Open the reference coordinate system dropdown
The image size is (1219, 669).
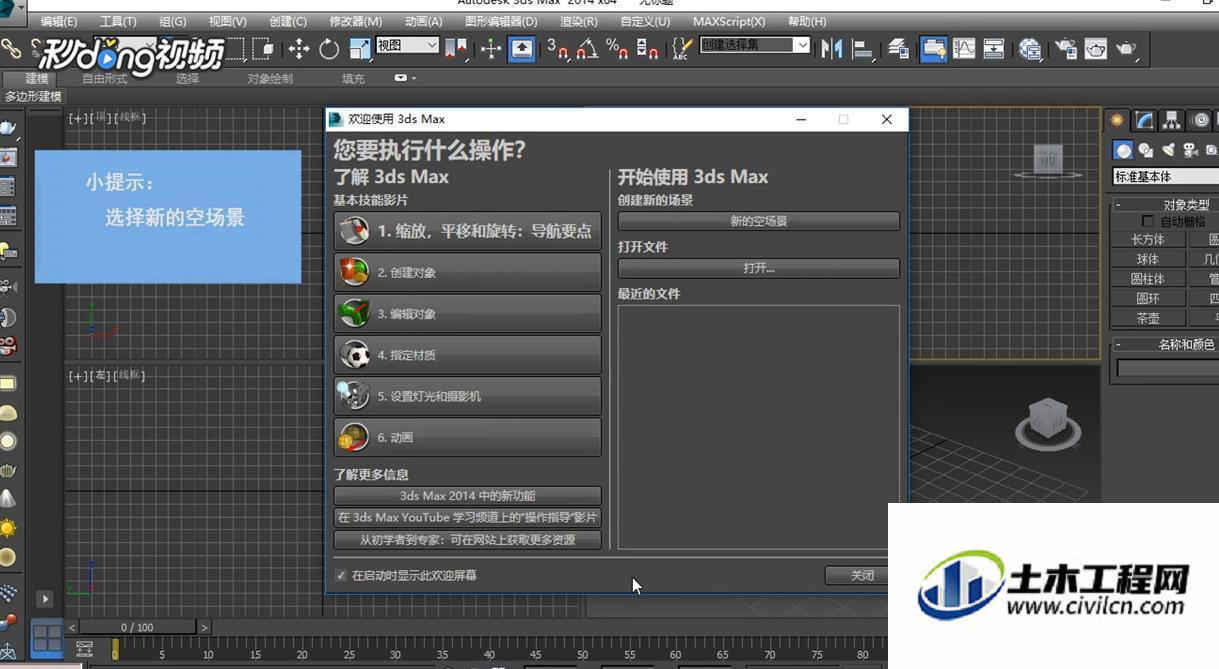pyautogui.click(x=408, y=45)
